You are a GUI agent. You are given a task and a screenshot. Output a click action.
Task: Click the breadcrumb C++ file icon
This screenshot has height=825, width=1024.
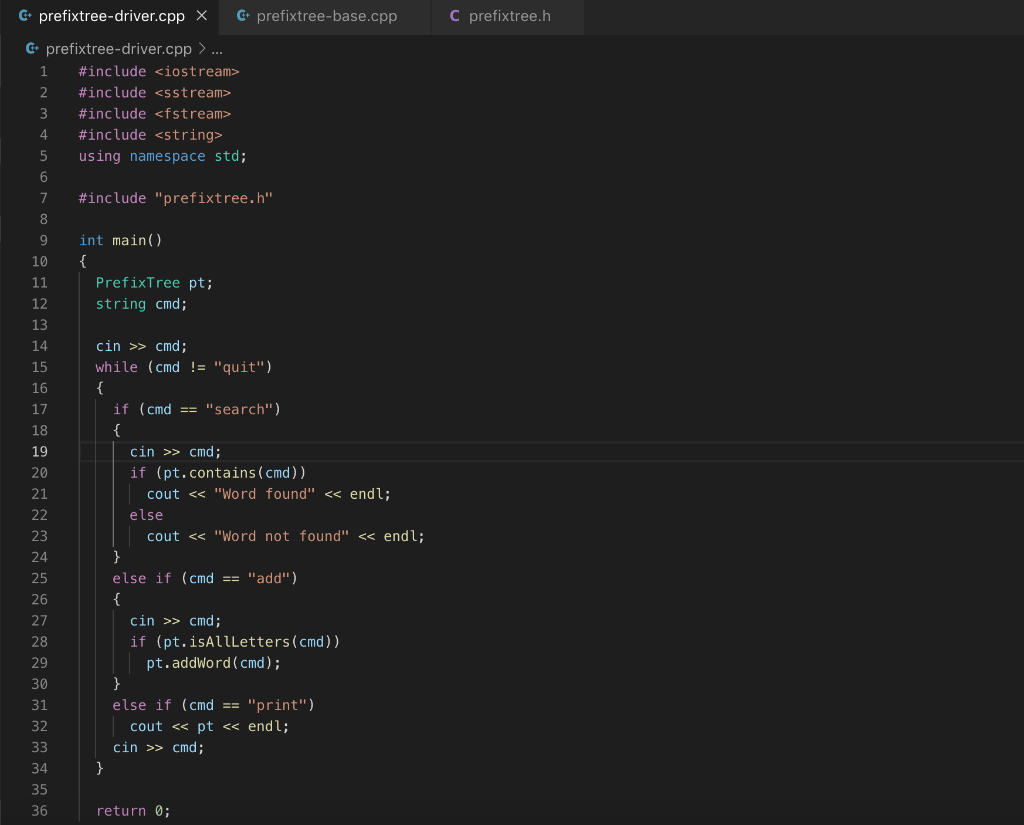click(32, 48)
